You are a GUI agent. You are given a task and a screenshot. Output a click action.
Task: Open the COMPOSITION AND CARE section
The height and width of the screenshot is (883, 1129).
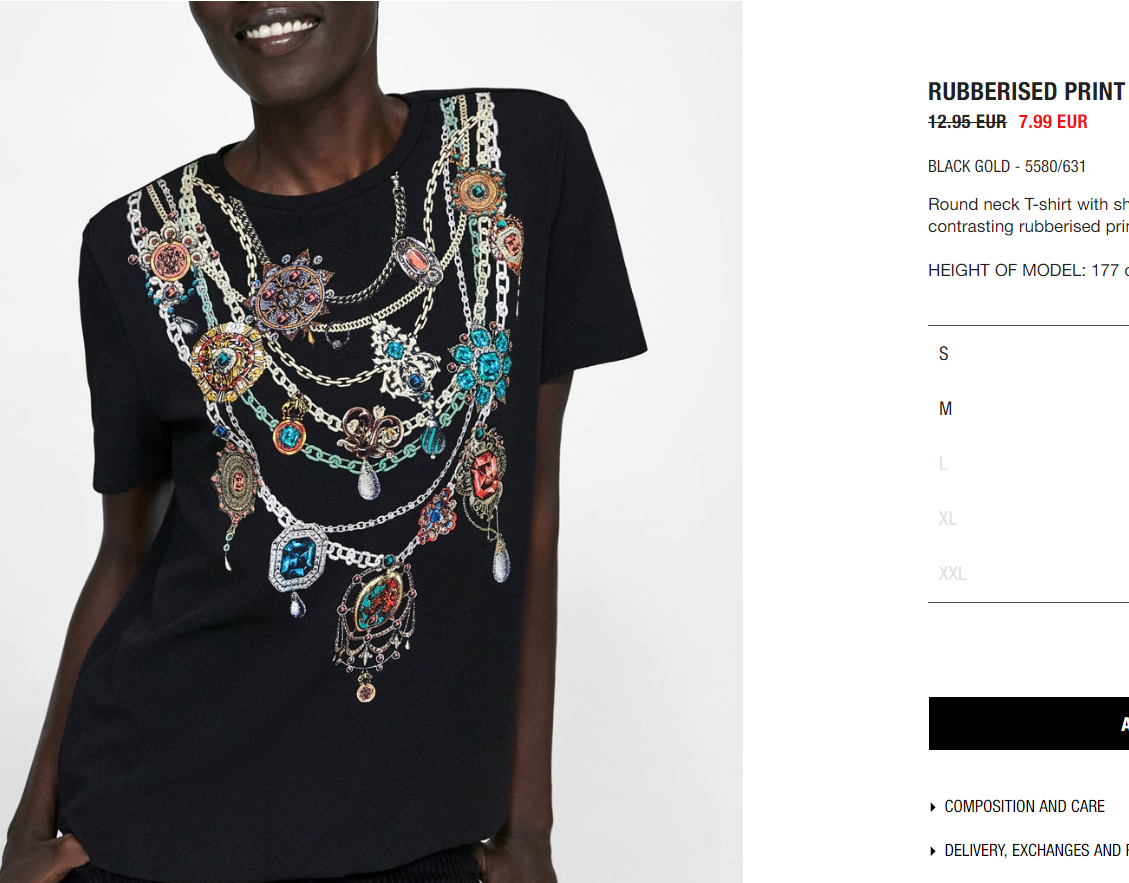point(1024,807)
